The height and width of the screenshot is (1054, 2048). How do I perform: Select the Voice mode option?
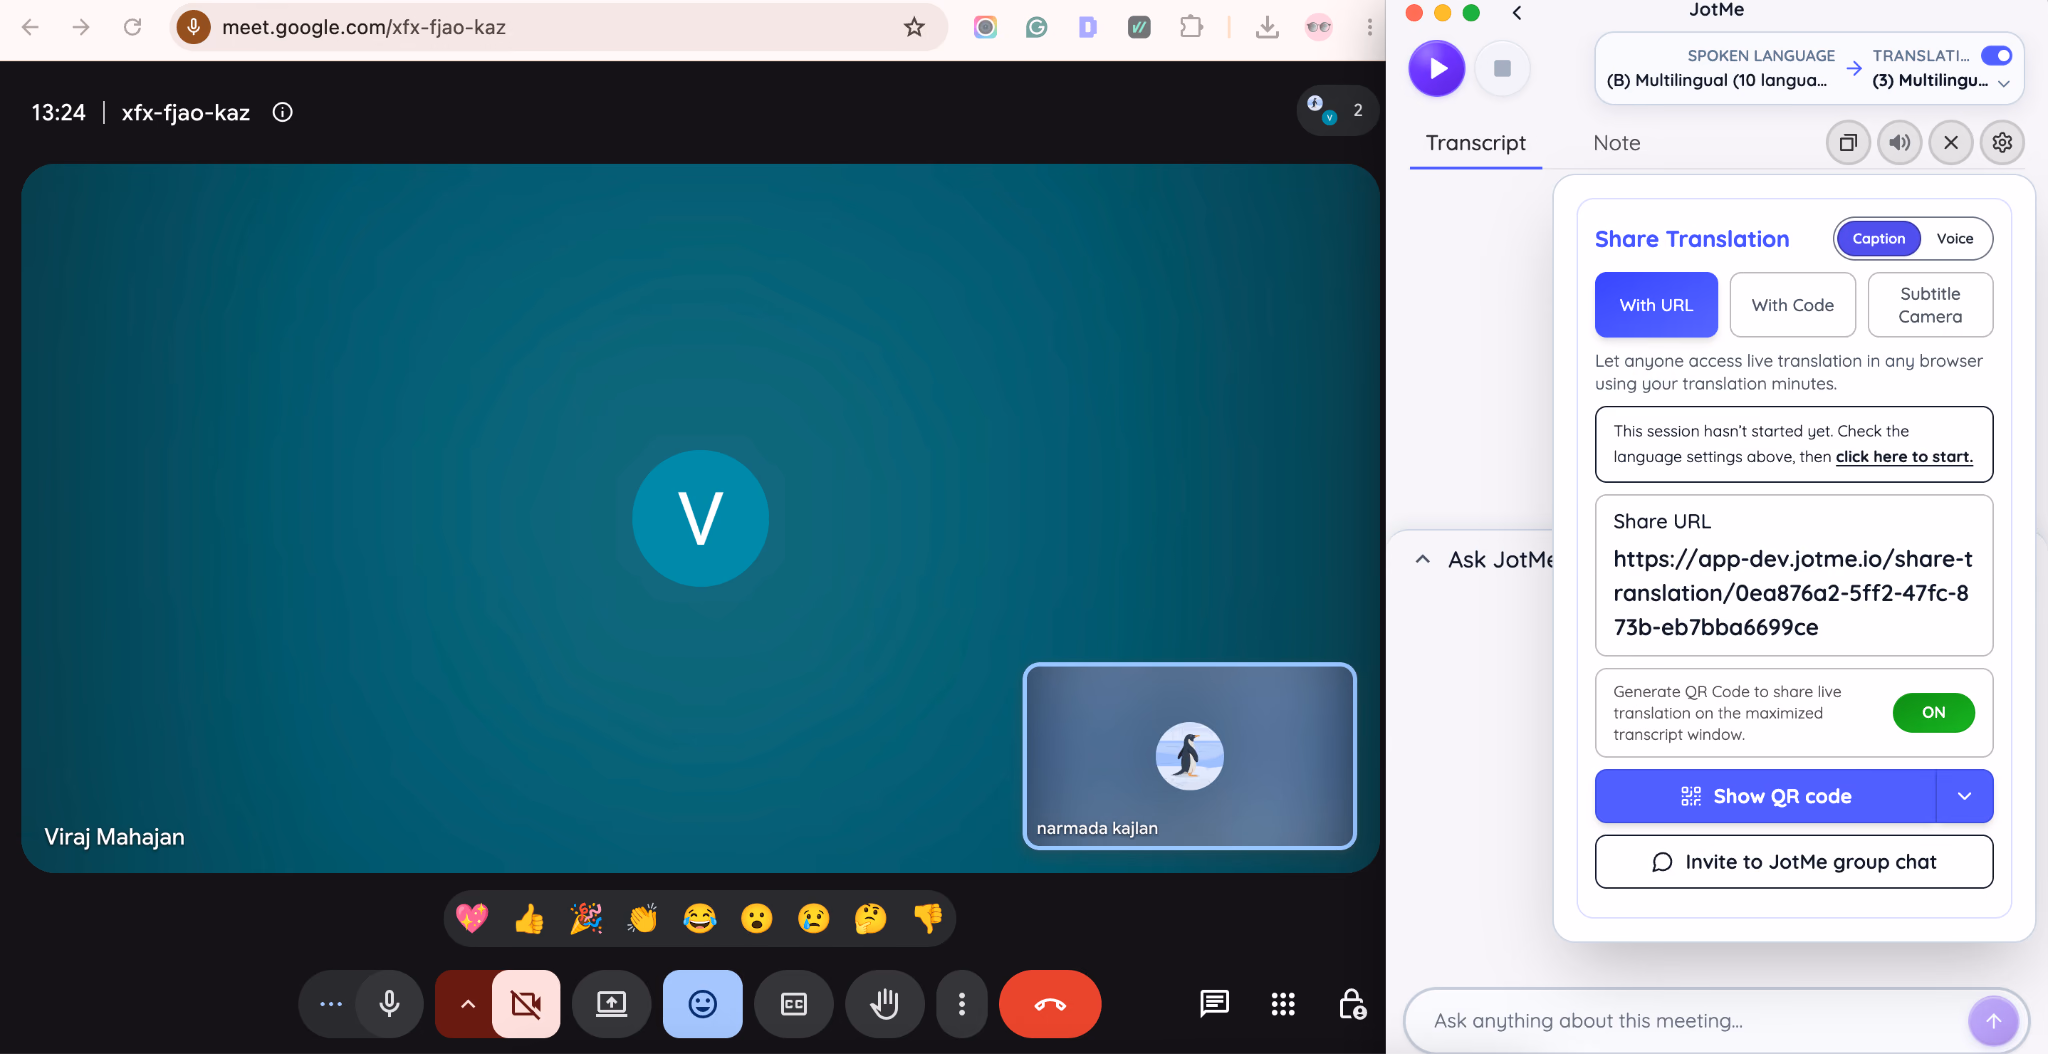coord(1954,239)
